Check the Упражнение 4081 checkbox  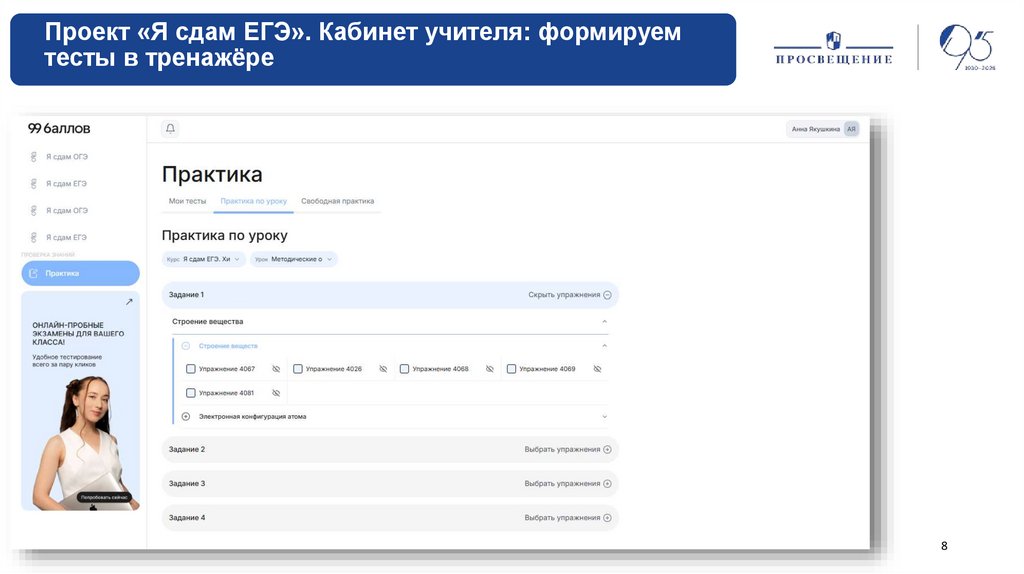pyautogui.click(x=191, y=393)
